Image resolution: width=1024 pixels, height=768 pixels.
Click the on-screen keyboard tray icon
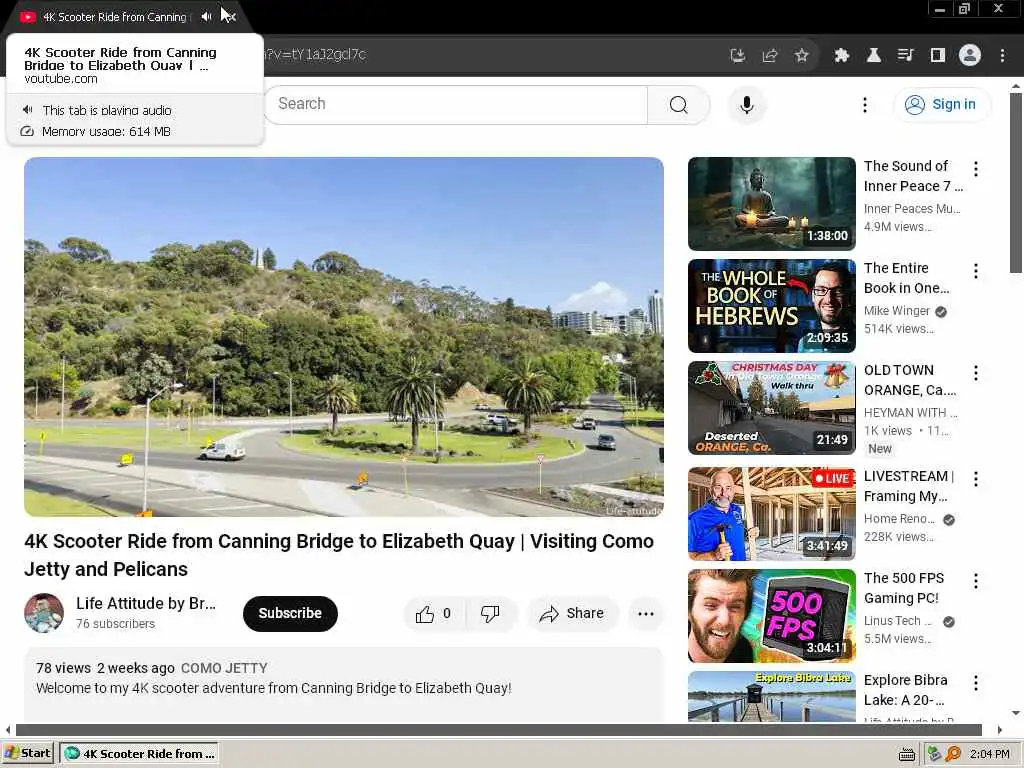coord(906,755)
